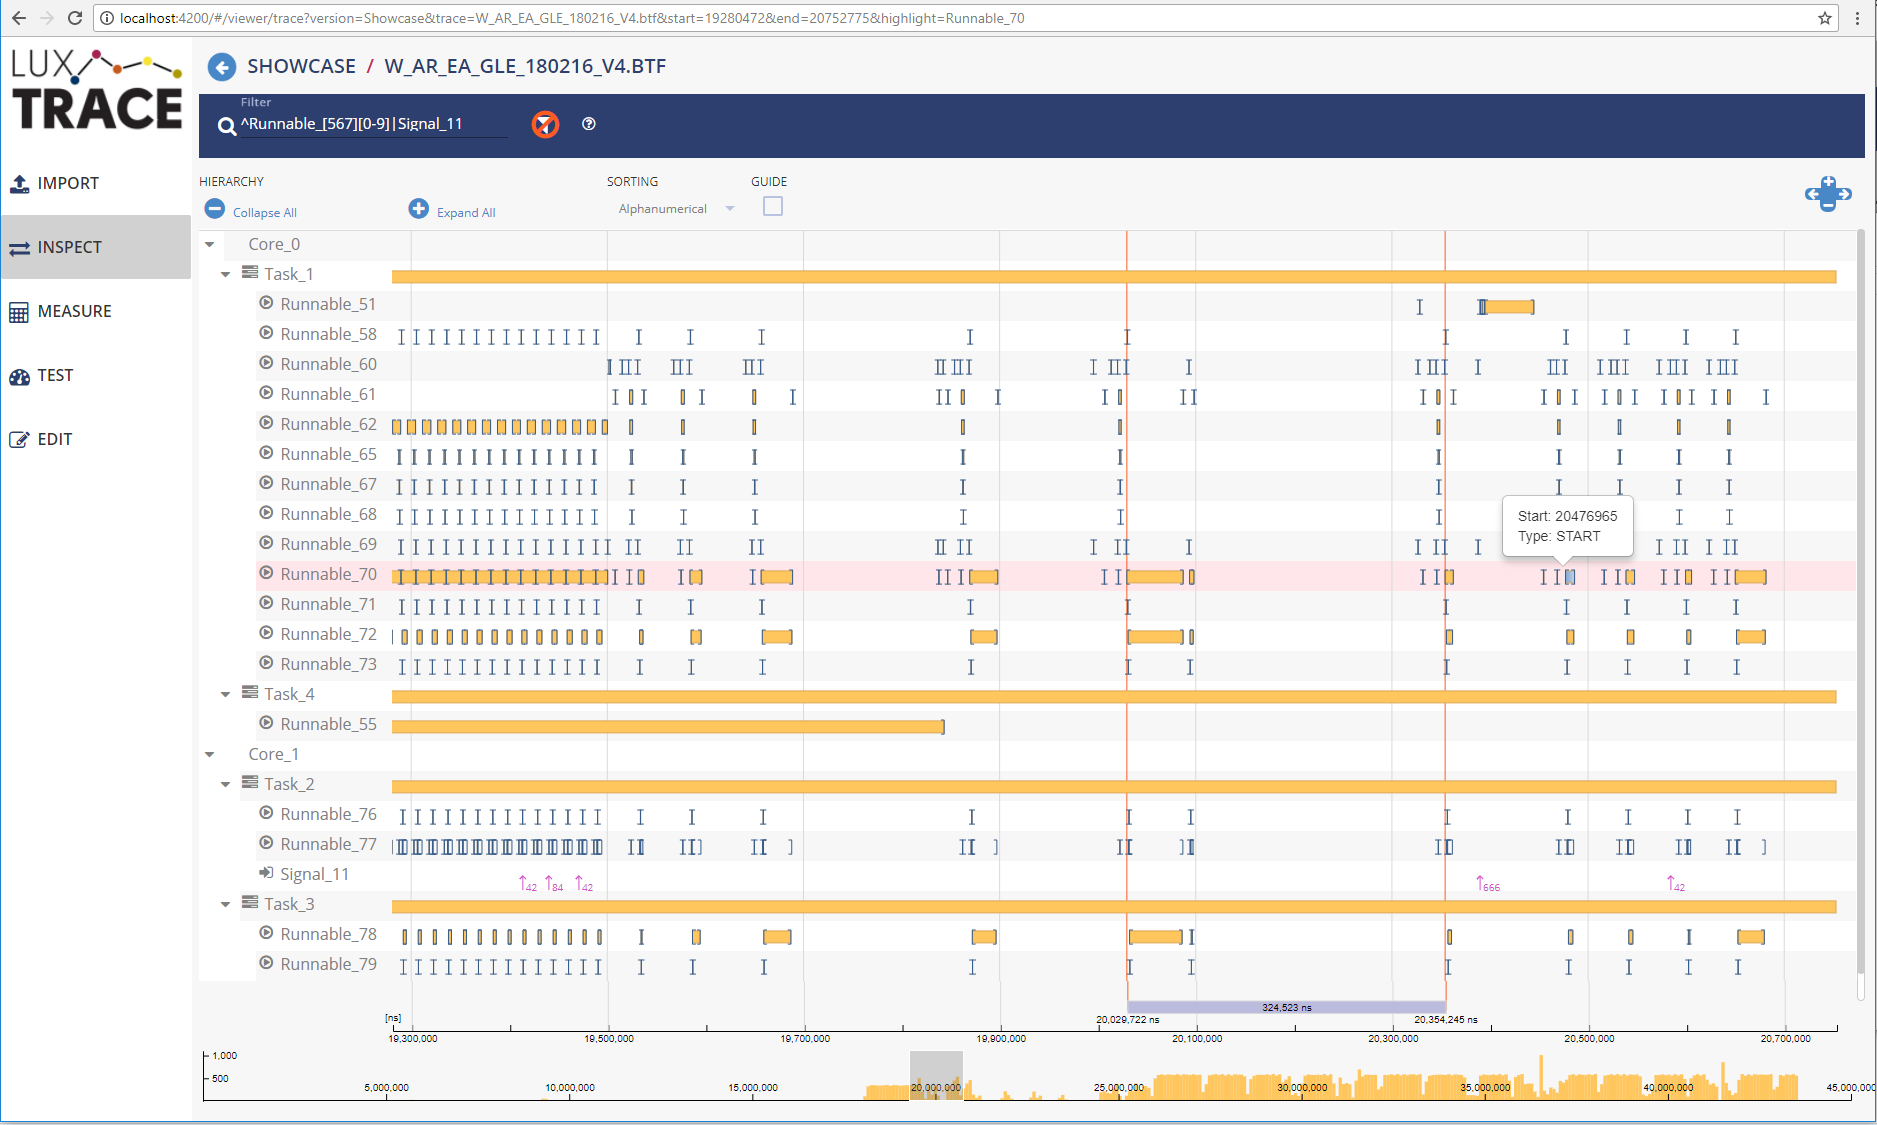Click the LUX TRACE logo

click(97, 90)
